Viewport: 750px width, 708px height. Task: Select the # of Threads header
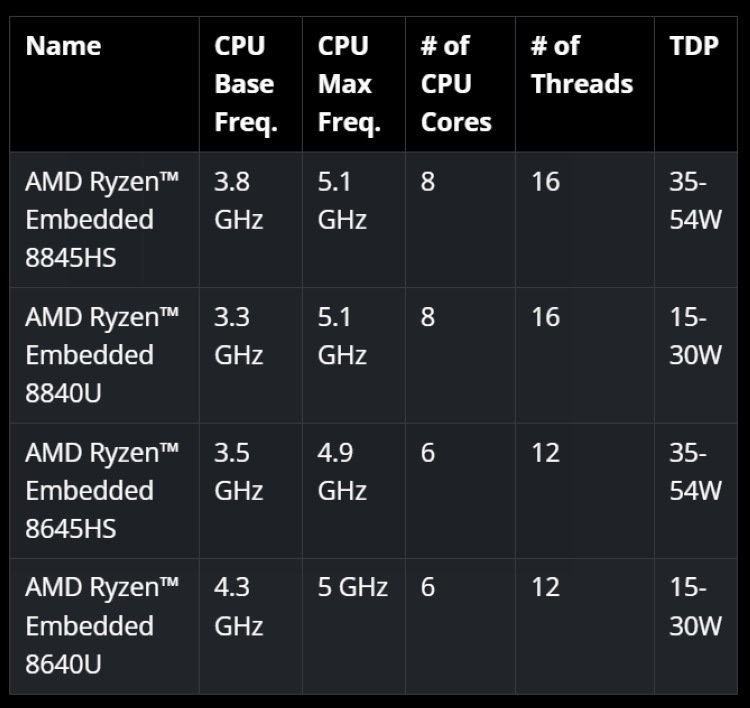click(x=582, y=65)
